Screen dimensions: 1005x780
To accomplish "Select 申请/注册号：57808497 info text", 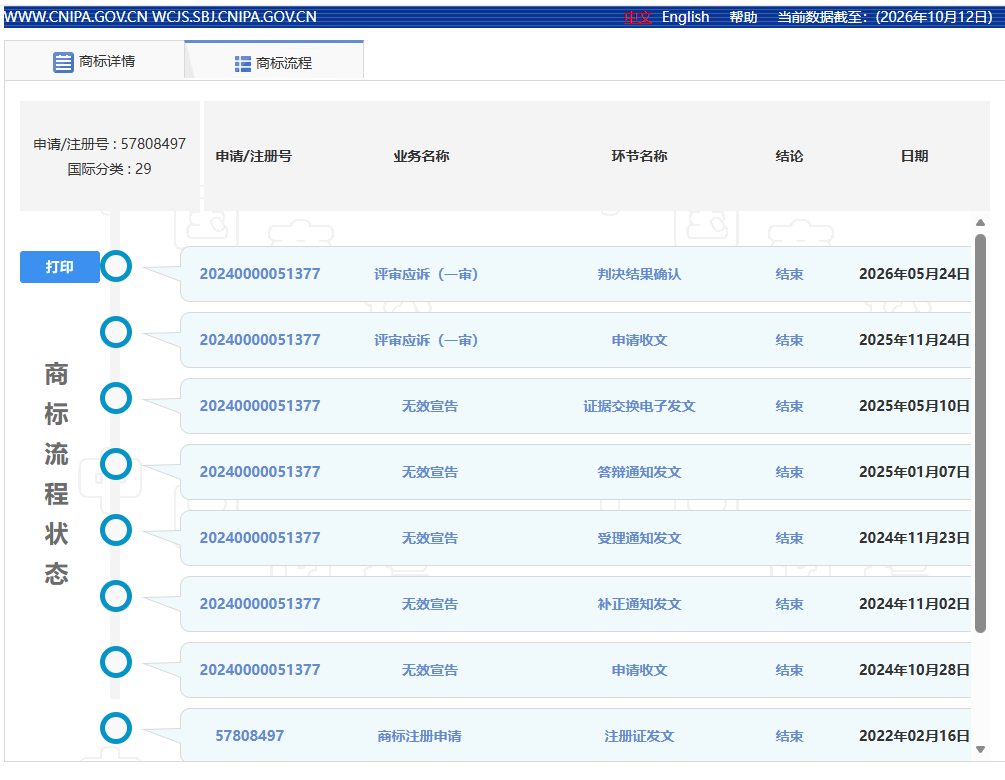I will (110, 144).
